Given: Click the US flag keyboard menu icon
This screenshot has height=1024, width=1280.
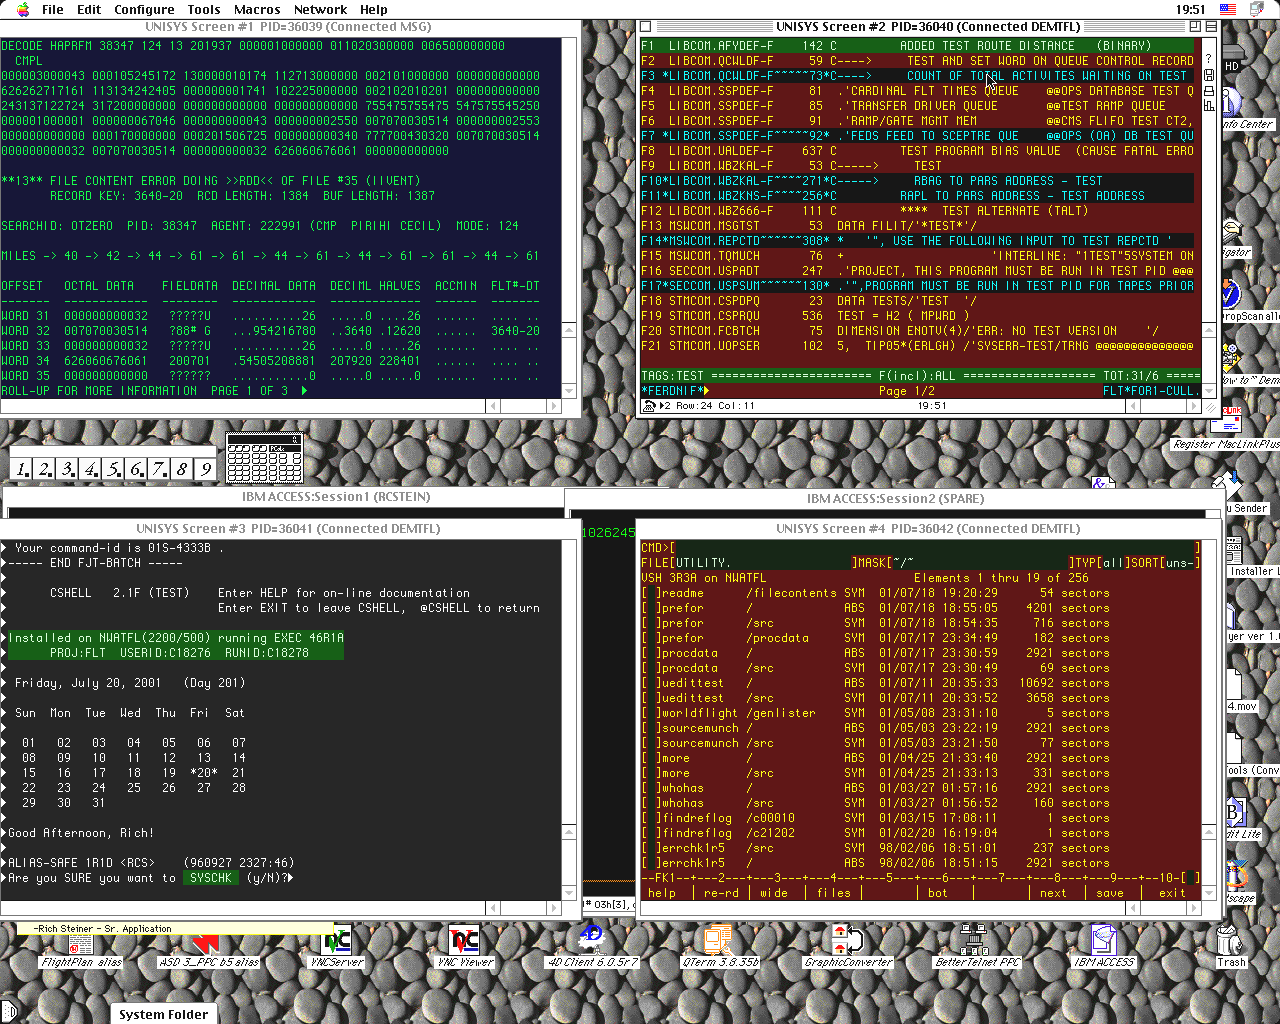Looking at the screenshot, I should (1228, 9).
